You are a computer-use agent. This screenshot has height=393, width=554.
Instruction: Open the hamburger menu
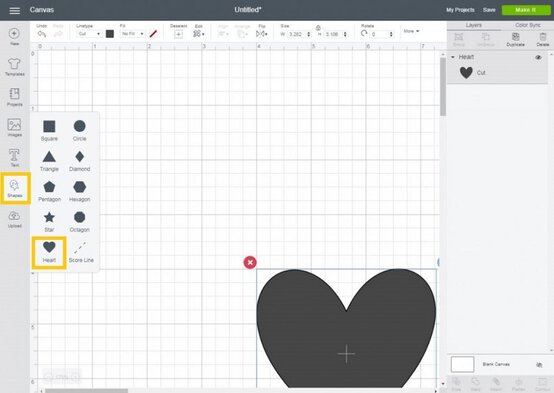14,10
